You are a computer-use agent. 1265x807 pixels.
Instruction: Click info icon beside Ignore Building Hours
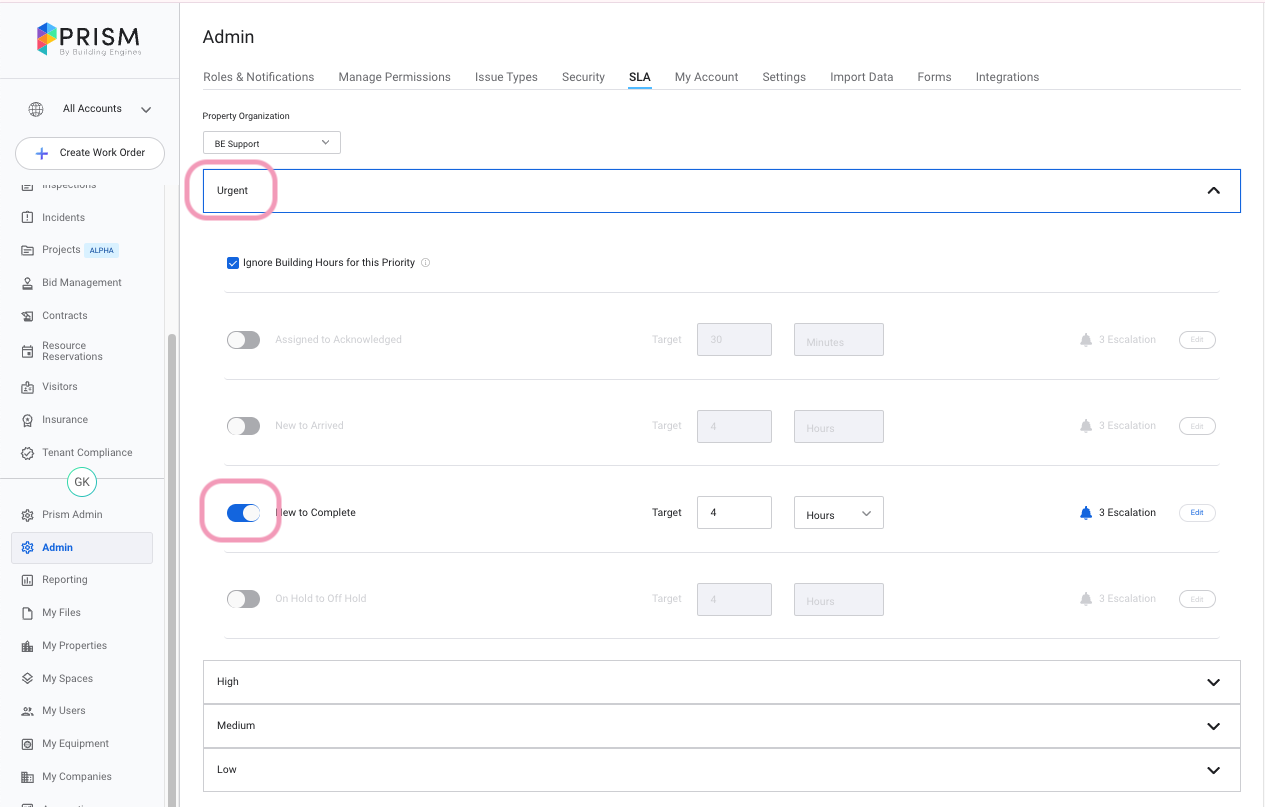(425, 263)
